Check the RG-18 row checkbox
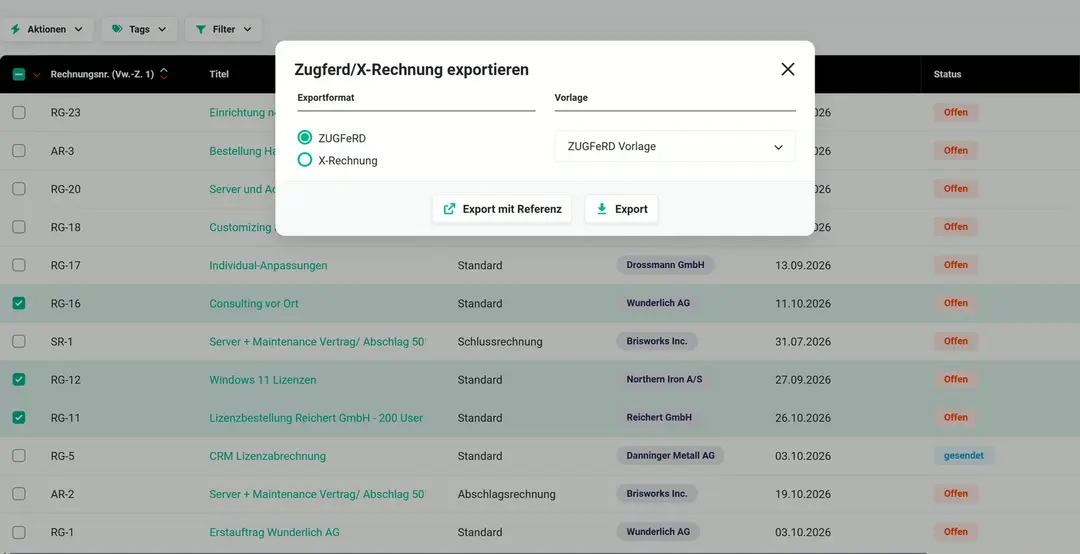The height and width of the screenshot is (554, 1080). click(x=19, y=227)
